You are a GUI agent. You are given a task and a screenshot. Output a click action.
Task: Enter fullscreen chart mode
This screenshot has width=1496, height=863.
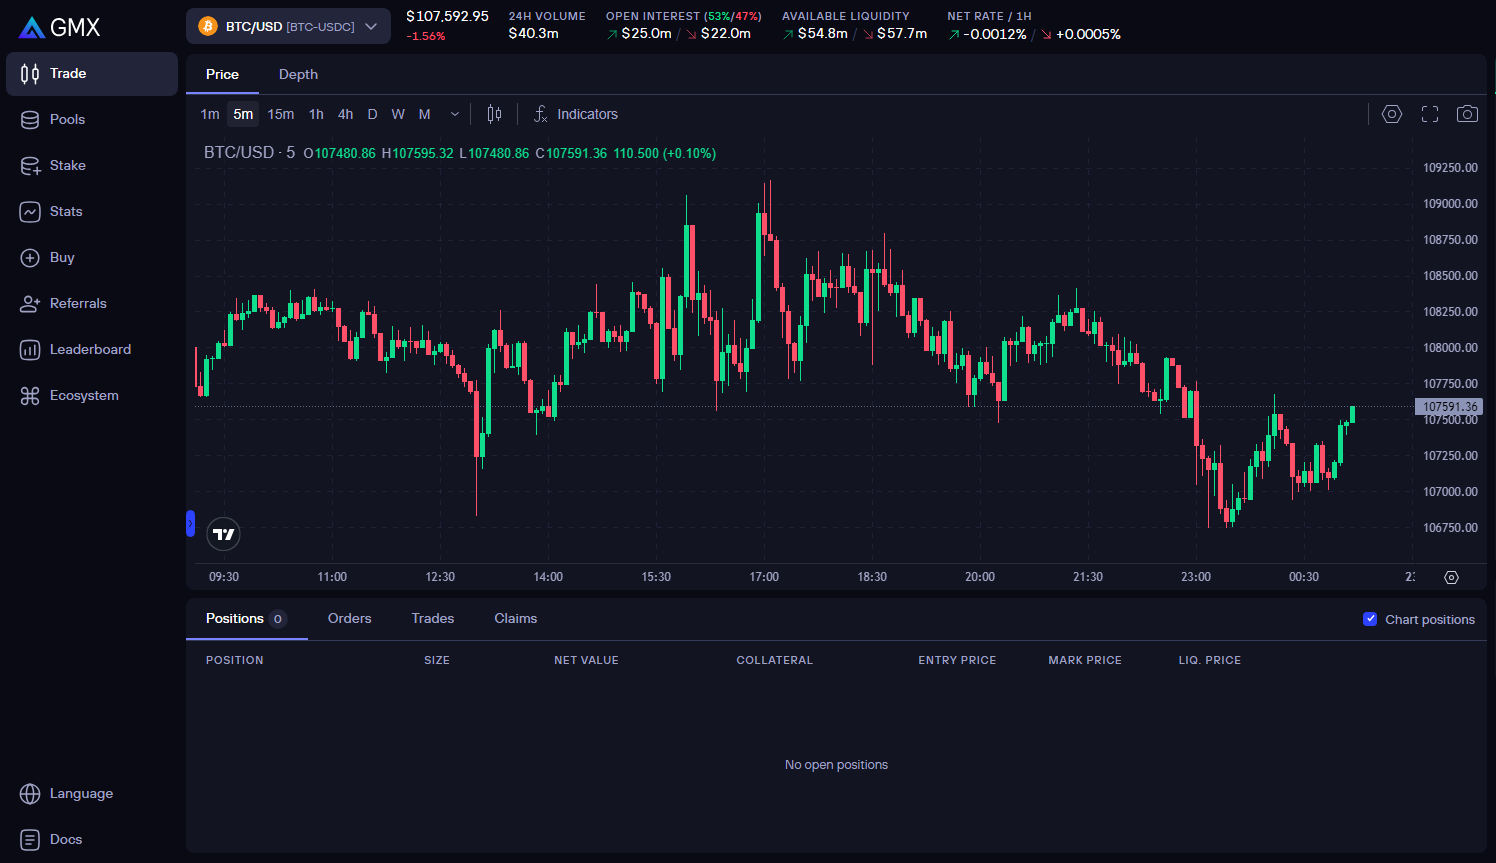(x=1429, y=114)
